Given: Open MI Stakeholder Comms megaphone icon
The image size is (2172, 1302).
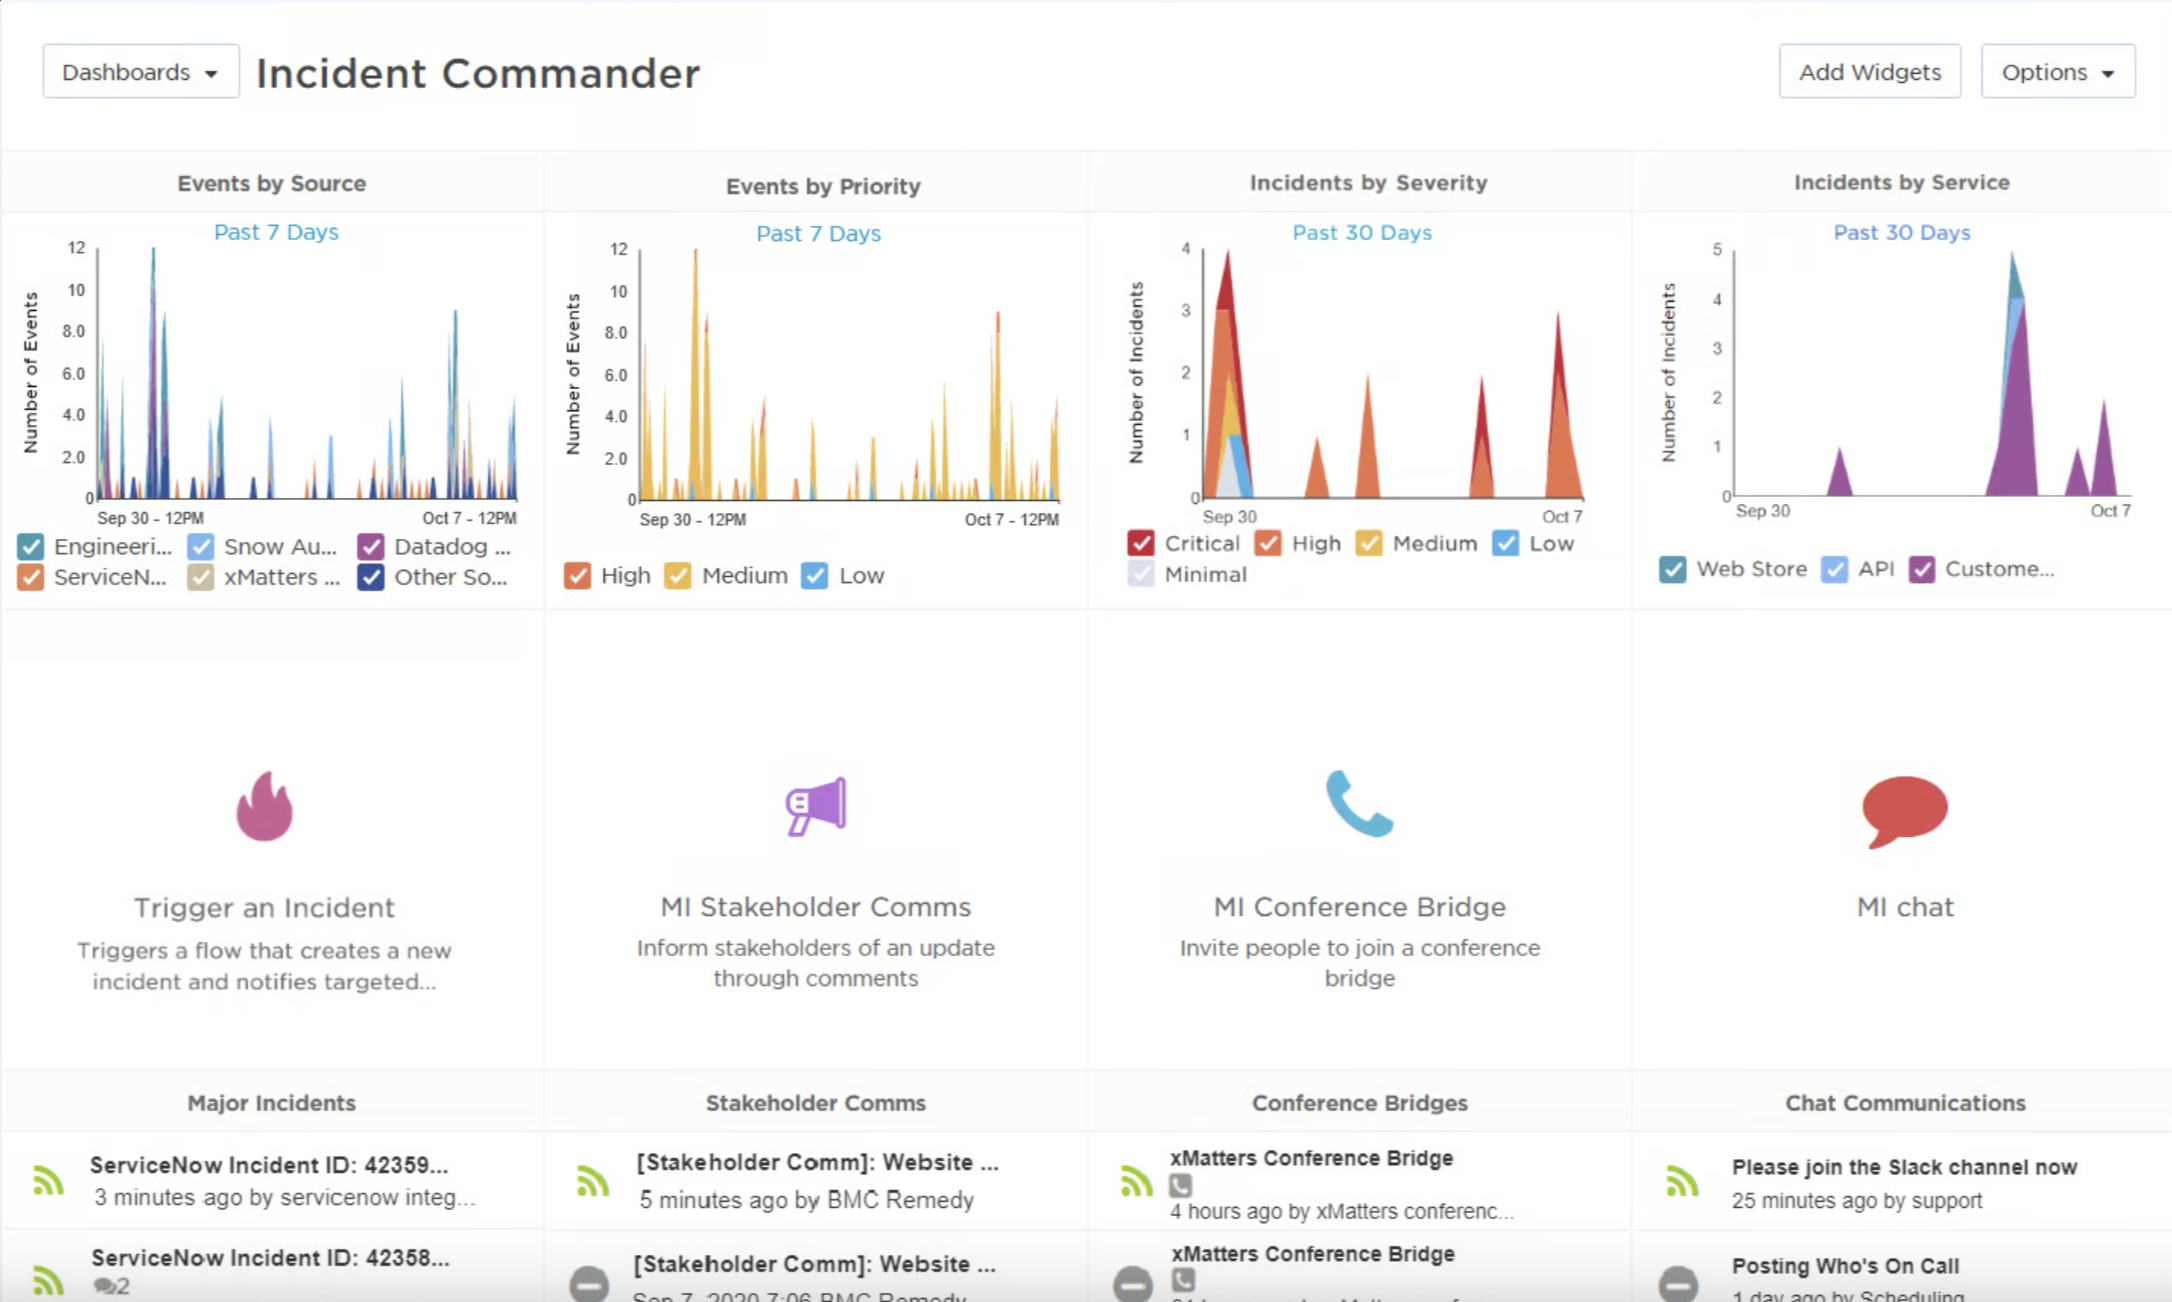Looking at the screenshot, I should [816, 806].
